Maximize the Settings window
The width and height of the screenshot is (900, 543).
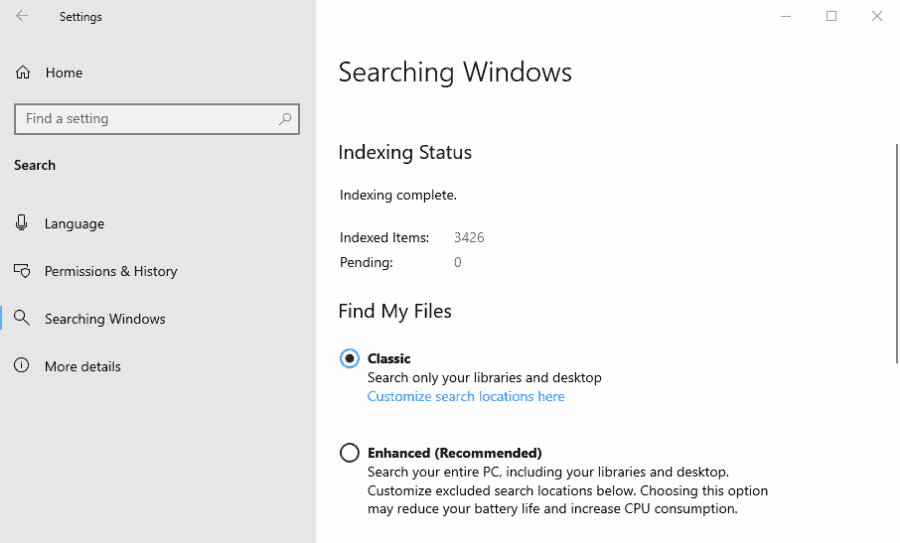click(831, 16)
